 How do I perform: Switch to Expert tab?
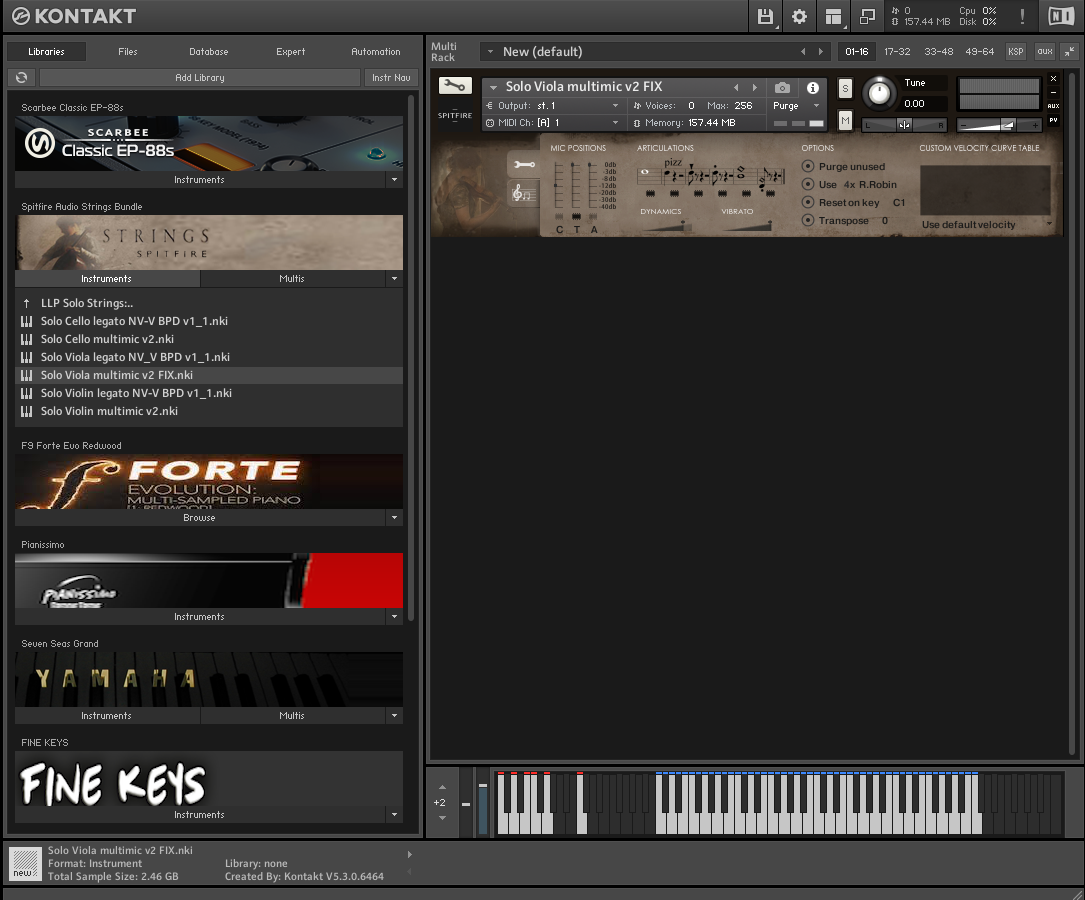(290, 51)
